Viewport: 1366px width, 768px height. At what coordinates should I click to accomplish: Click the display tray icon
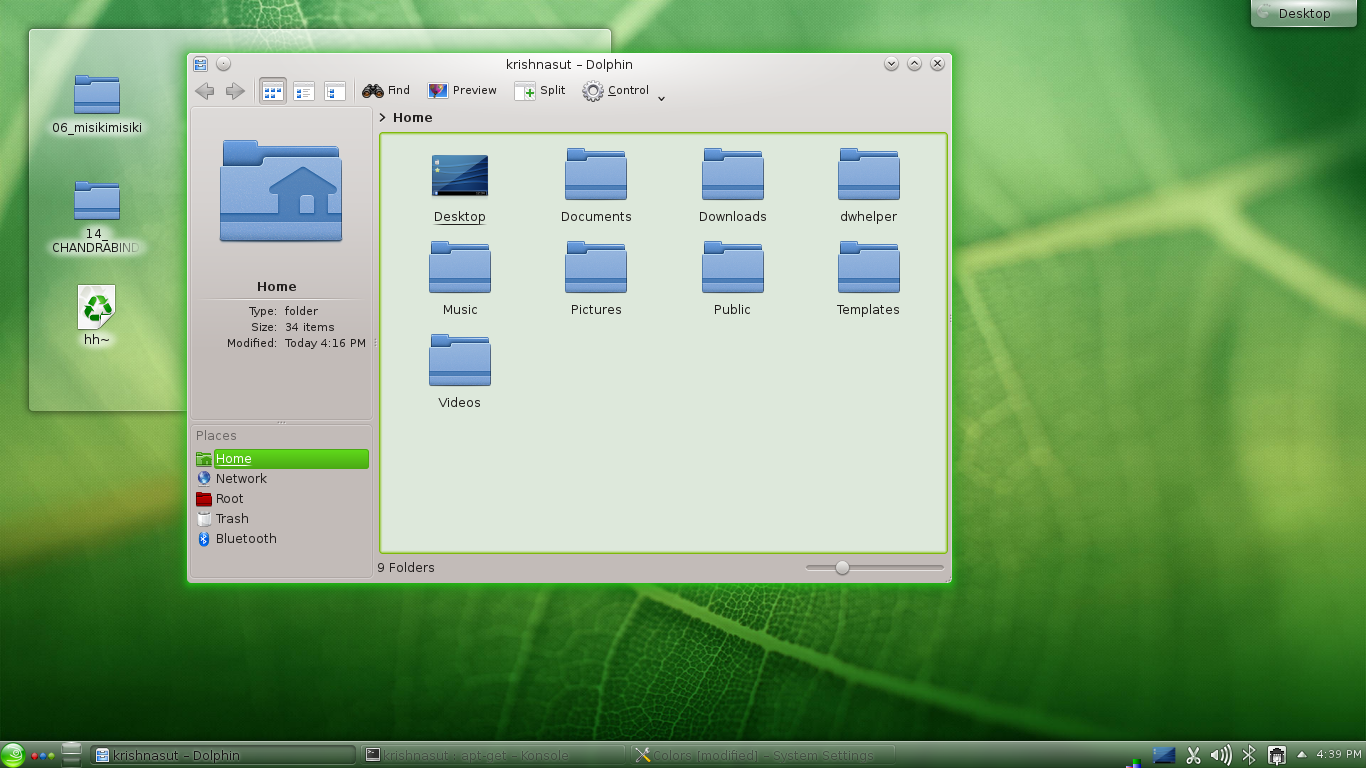pyautogui.click(x=1164, y=755)
